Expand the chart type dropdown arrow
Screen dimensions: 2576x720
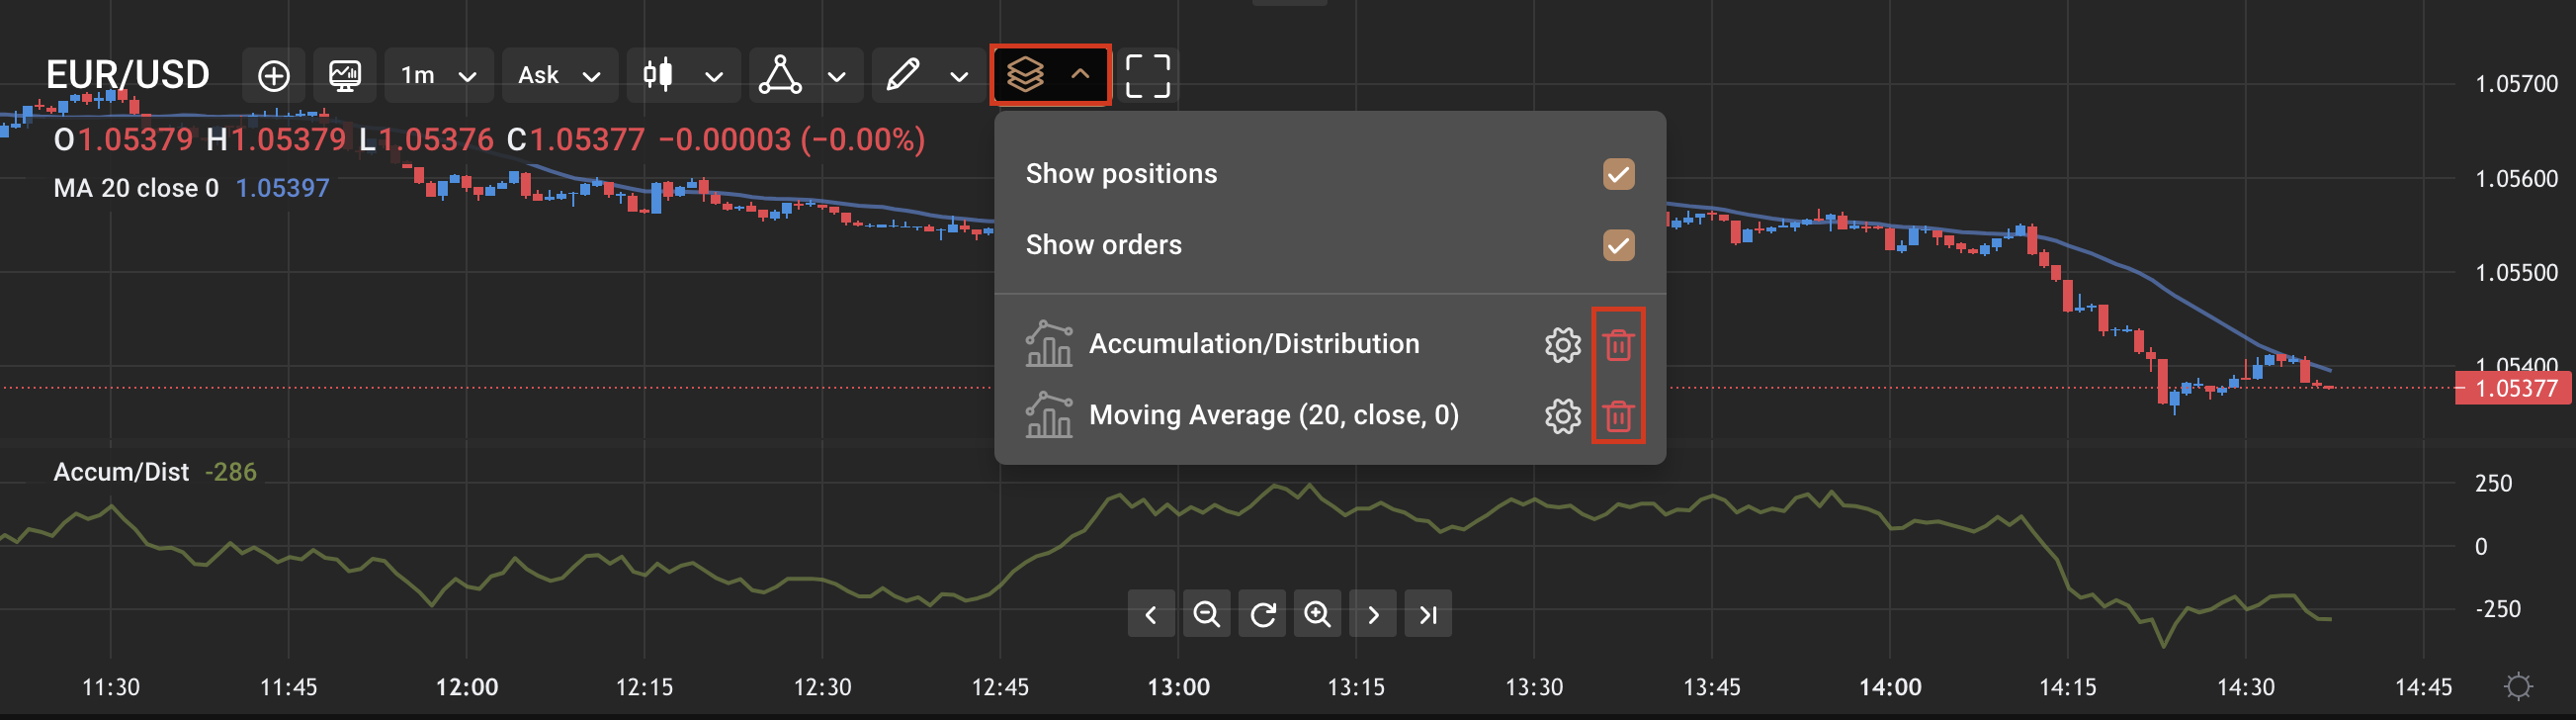pyautogui.click(x=713, y=76)
